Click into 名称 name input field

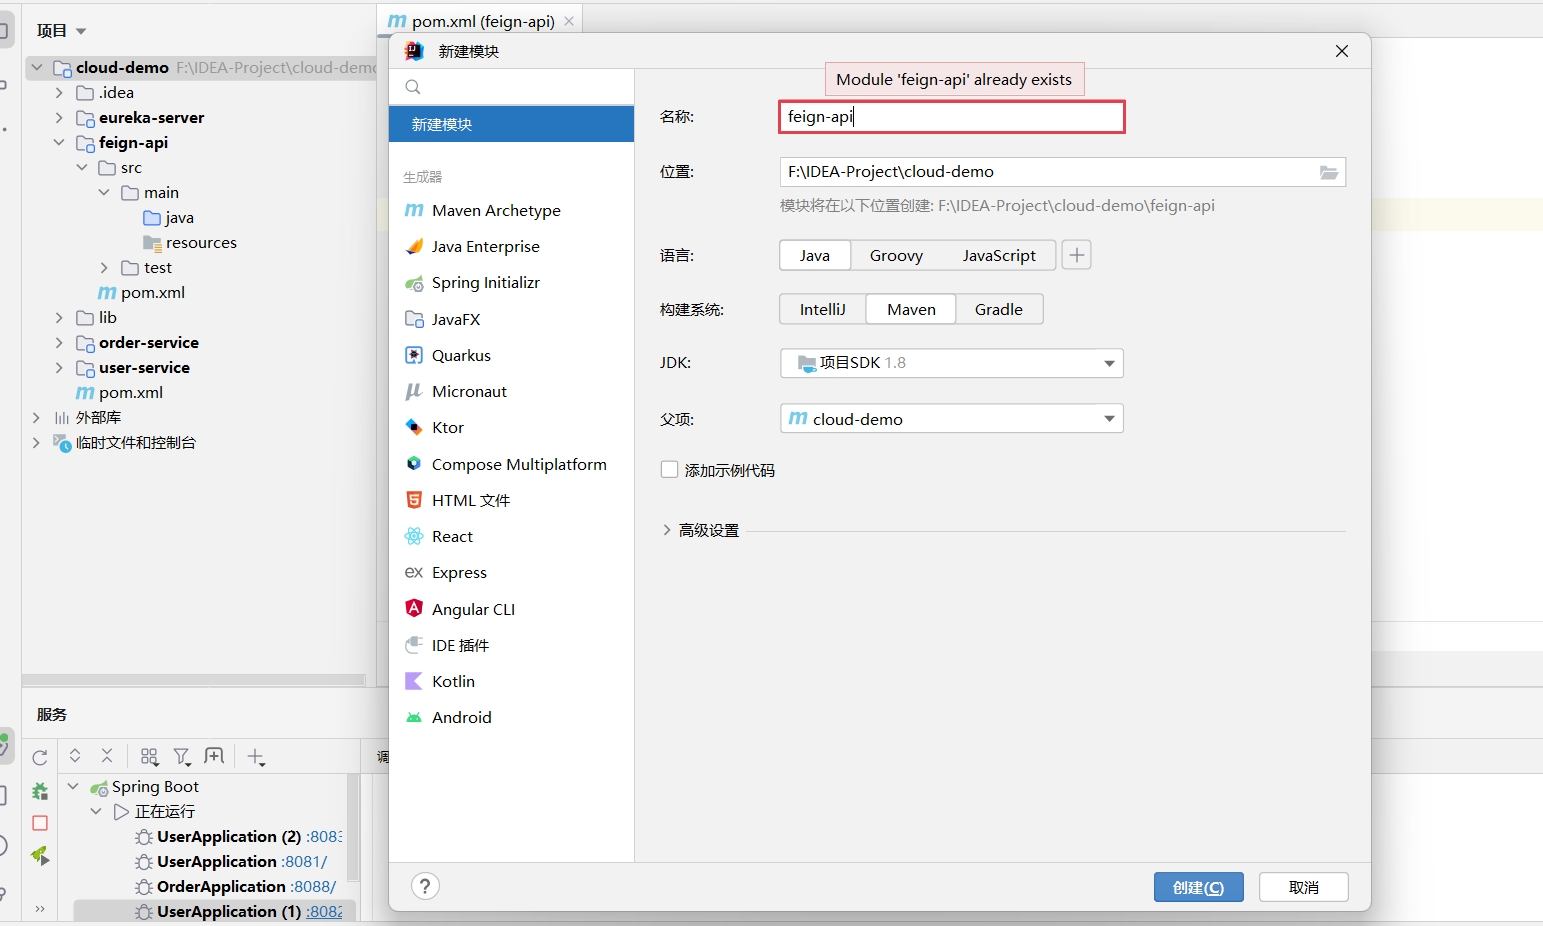point(952,117)
